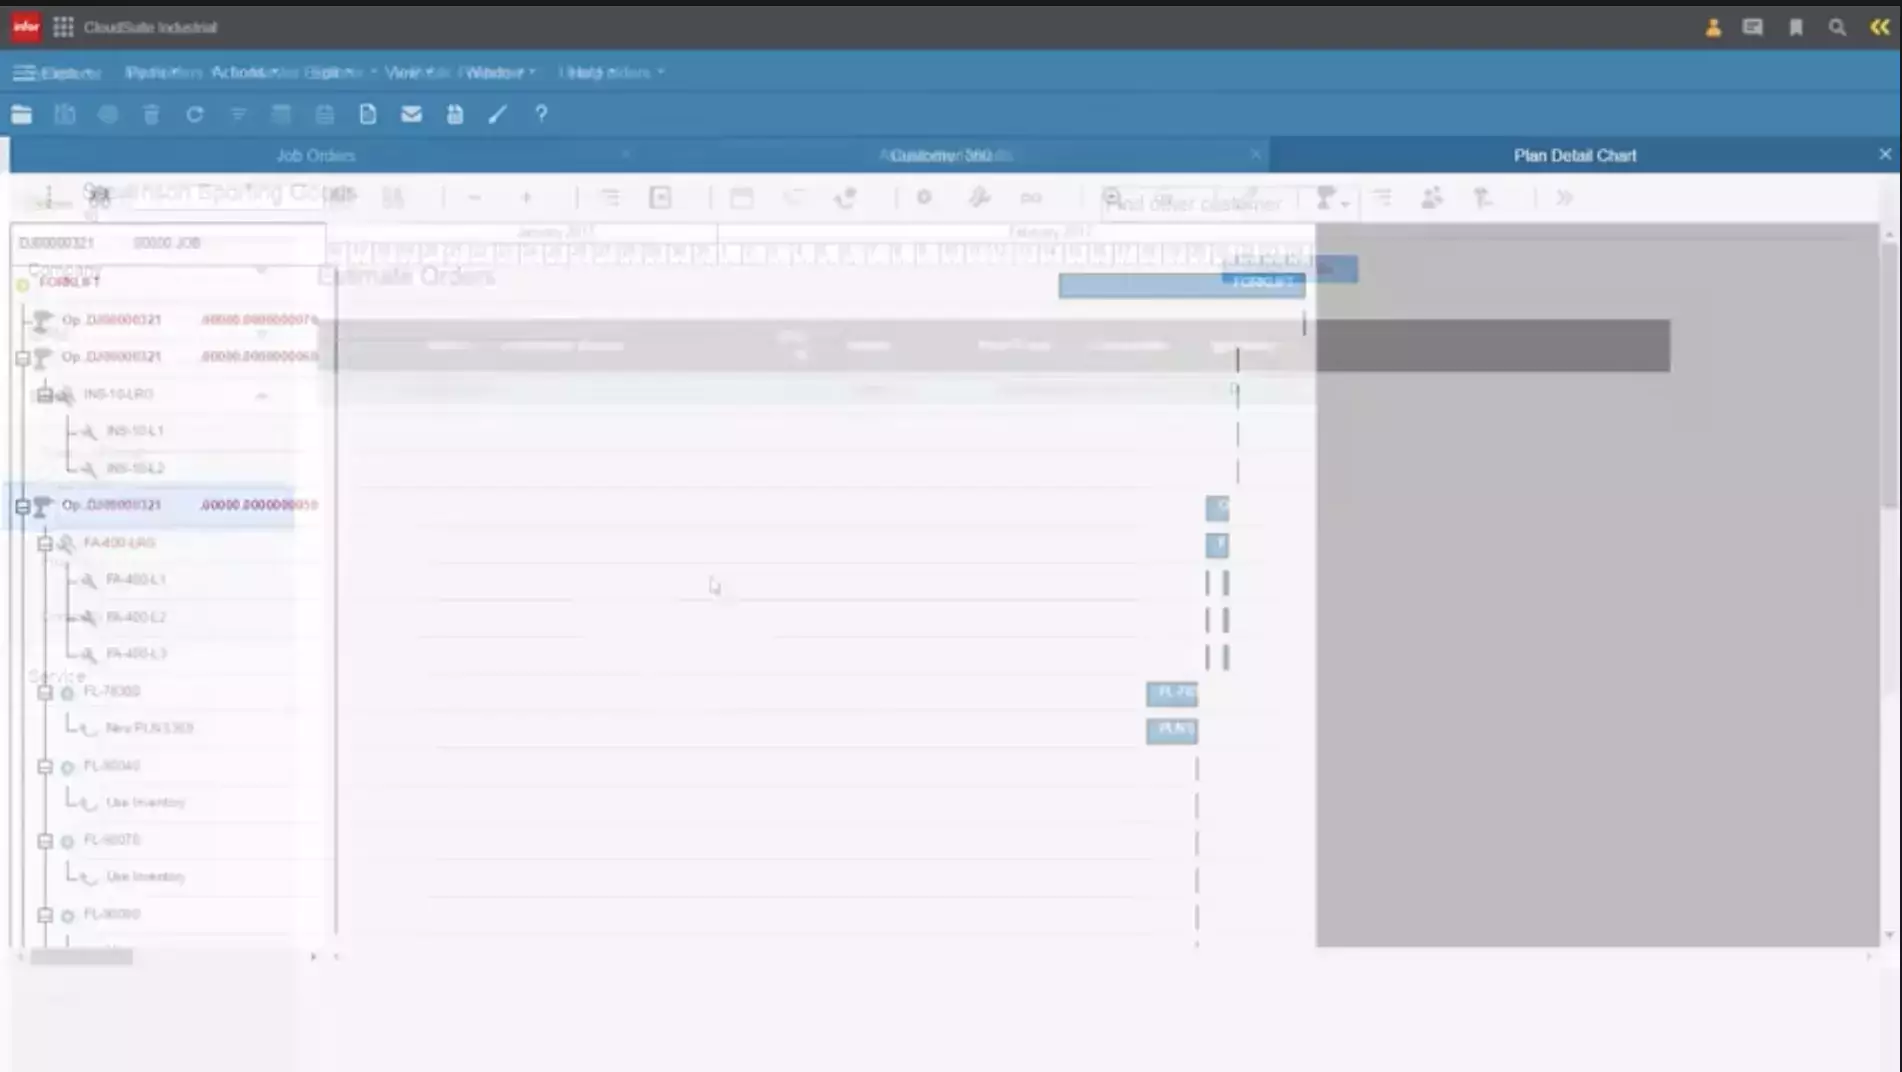Open the settings gear in the chart toolbar
The image size is (1902, 1072).
point(924,198)
